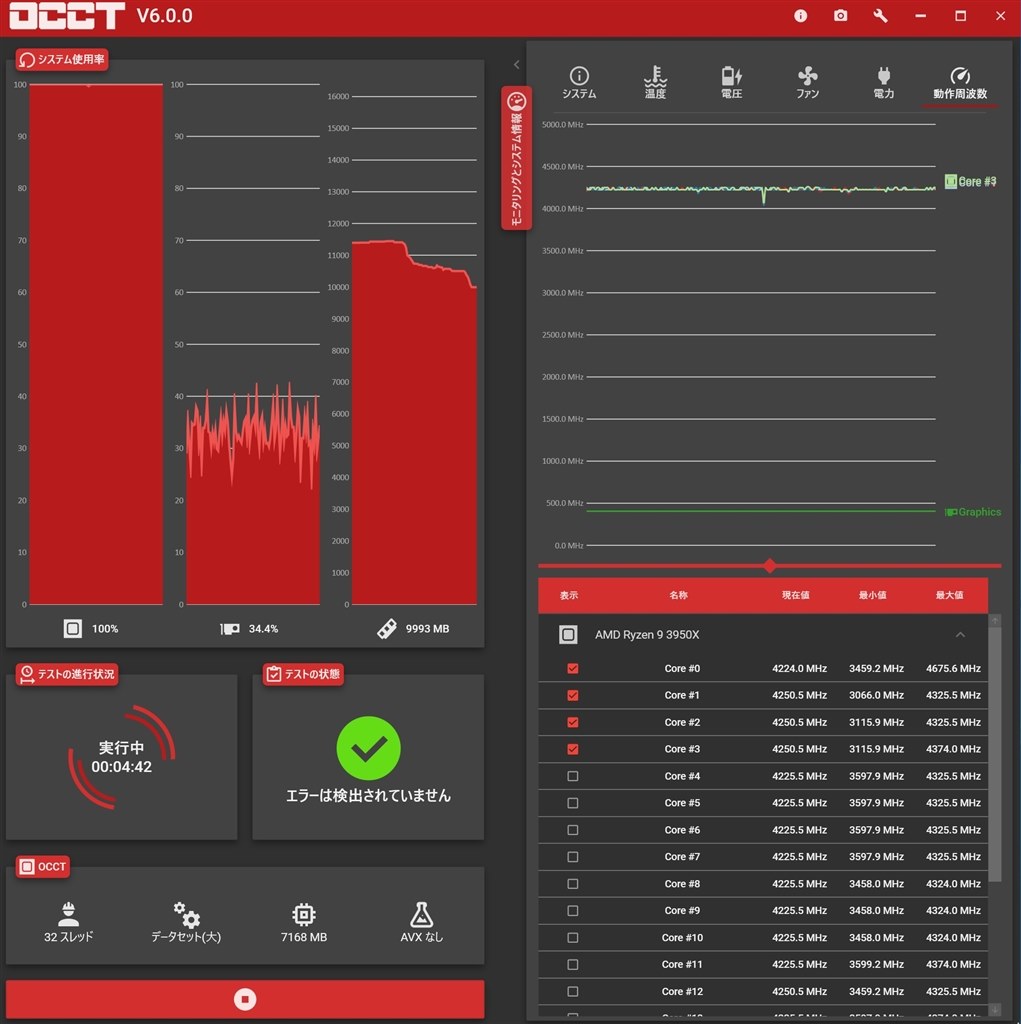Collapse the monitoring panel with the left chevron

coord(516,64)
